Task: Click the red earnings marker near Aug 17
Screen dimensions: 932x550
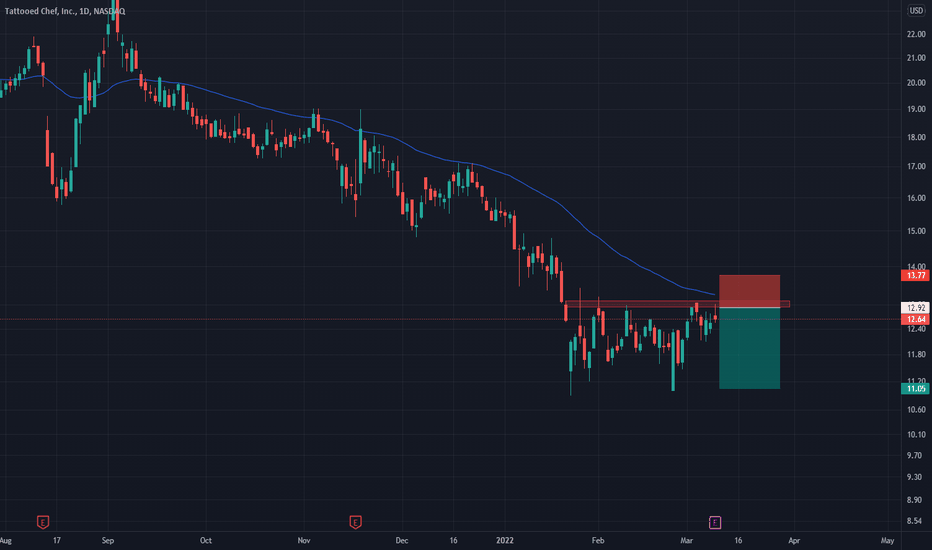Action: (43, 522)
